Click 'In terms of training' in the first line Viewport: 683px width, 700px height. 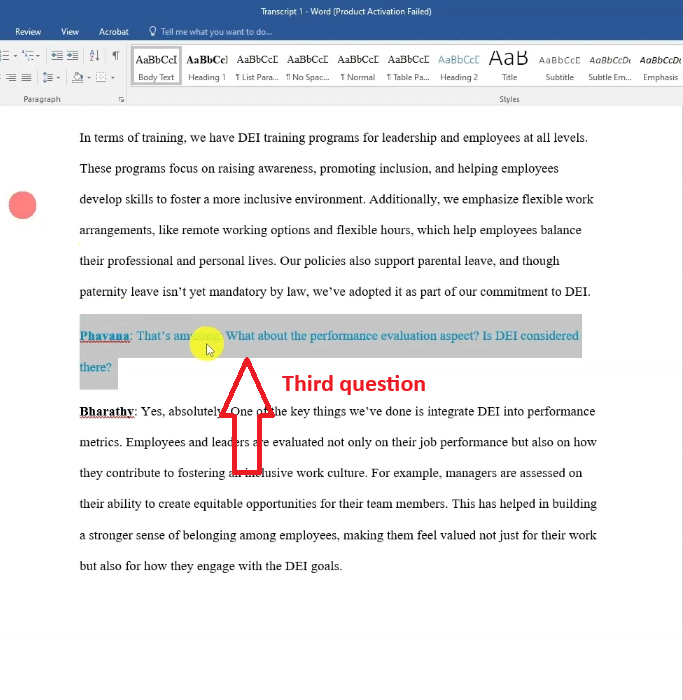pos(132,138)
